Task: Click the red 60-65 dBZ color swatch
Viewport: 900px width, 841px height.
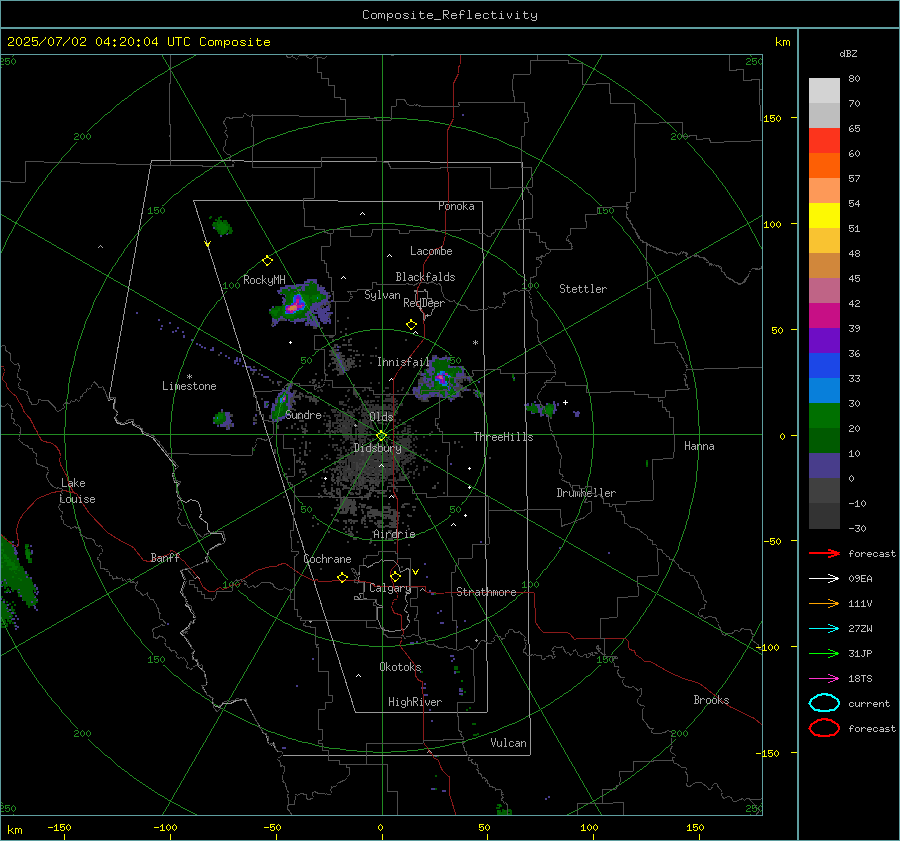Action: 824,141
